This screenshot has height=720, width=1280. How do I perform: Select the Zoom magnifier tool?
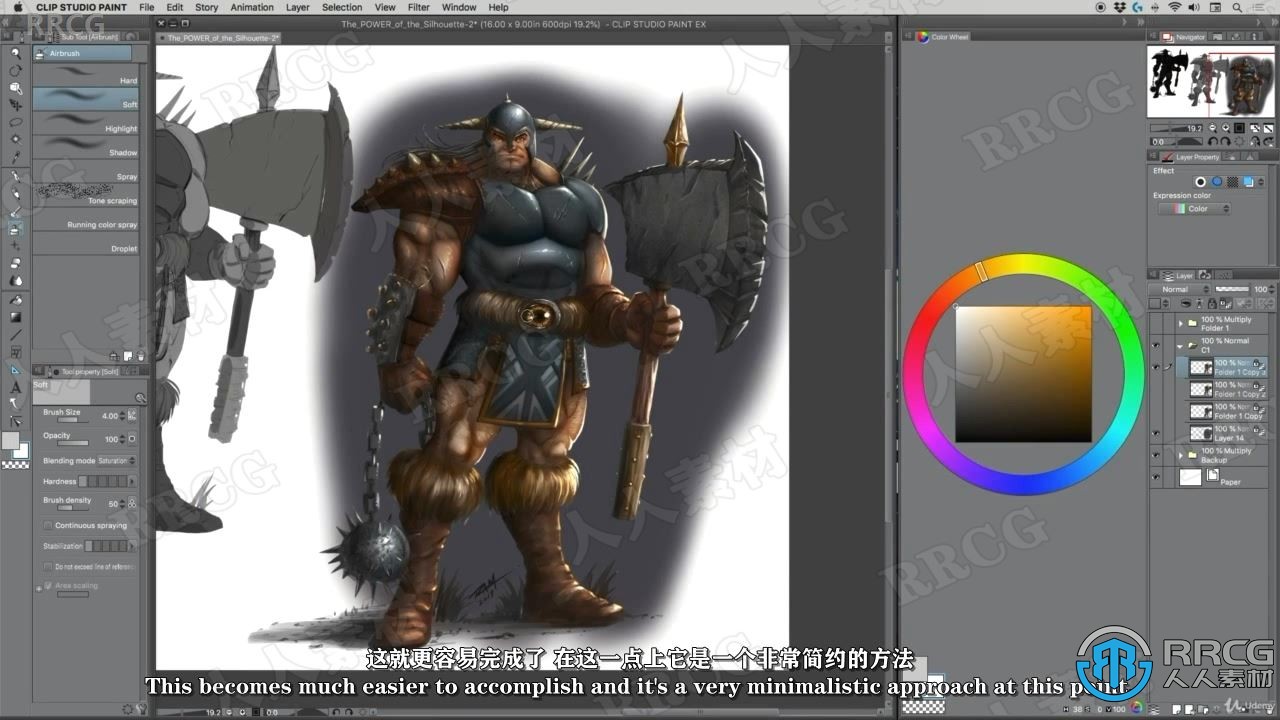point(15,54)
